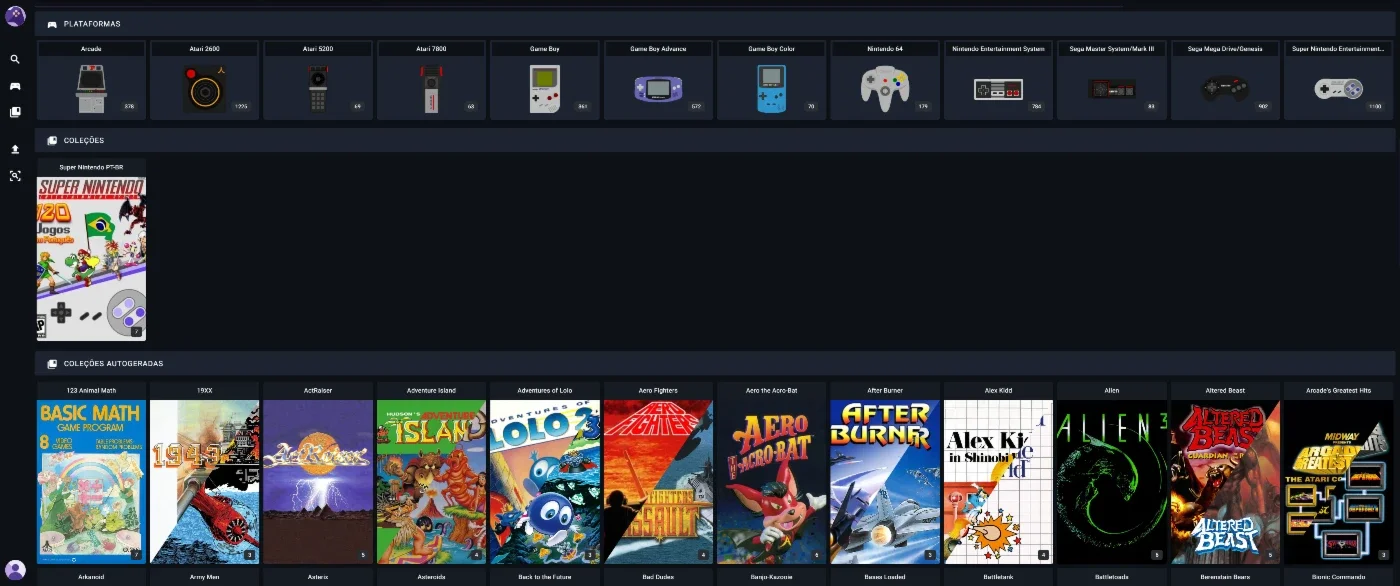Open the Game Boy Color platform card
The height and width of the screenshot is (586, 1400).
772,80
